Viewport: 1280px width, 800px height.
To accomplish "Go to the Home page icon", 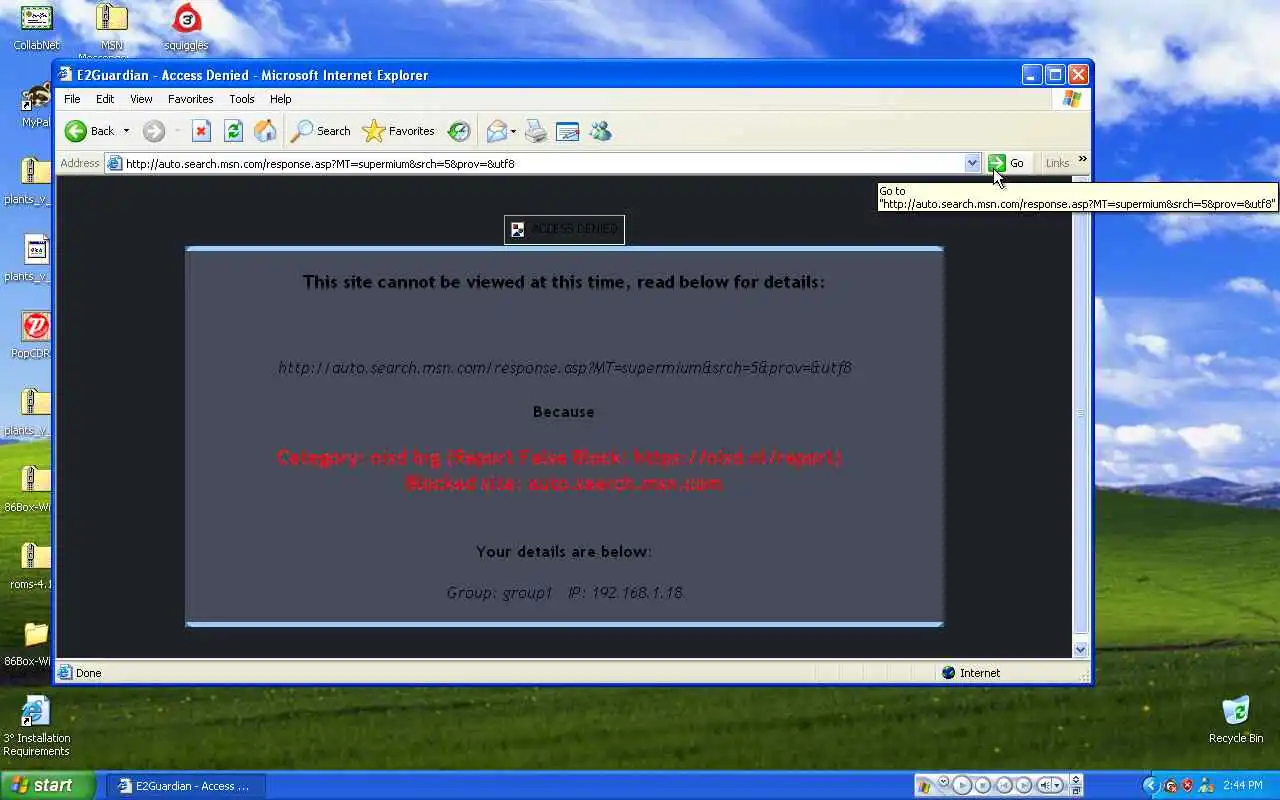I will pyautogui.click(x=265, y=131).
